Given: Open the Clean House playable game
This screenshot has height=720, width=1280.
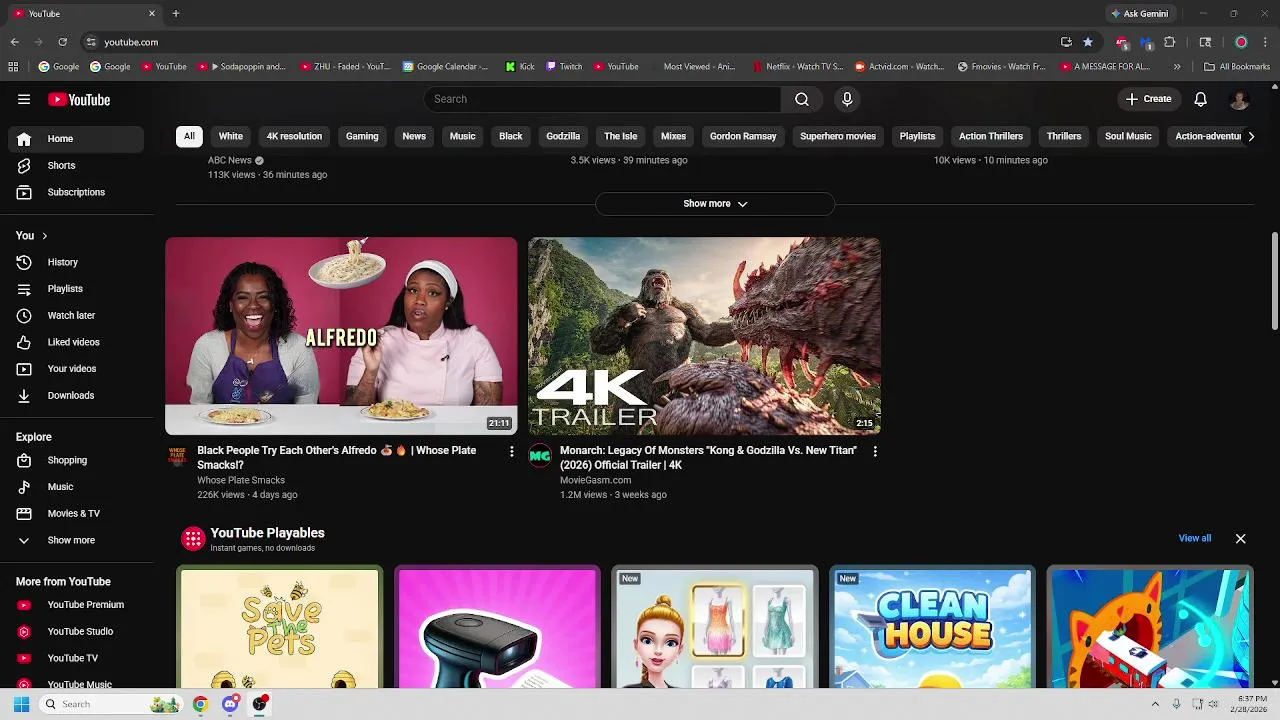Looking at the screenshot, I should point(932,628).
